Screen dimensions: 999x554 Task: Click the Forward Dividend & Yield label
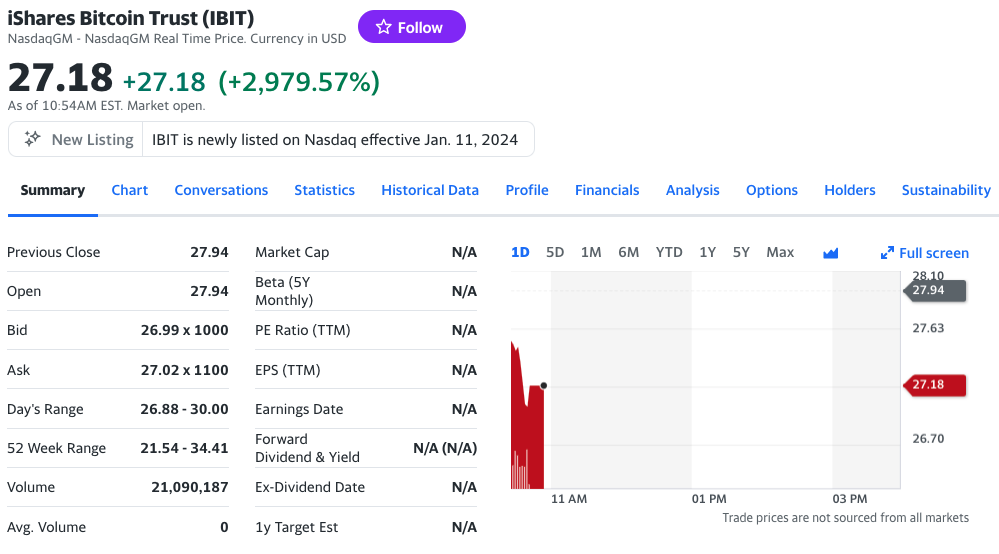coord(307,448)
